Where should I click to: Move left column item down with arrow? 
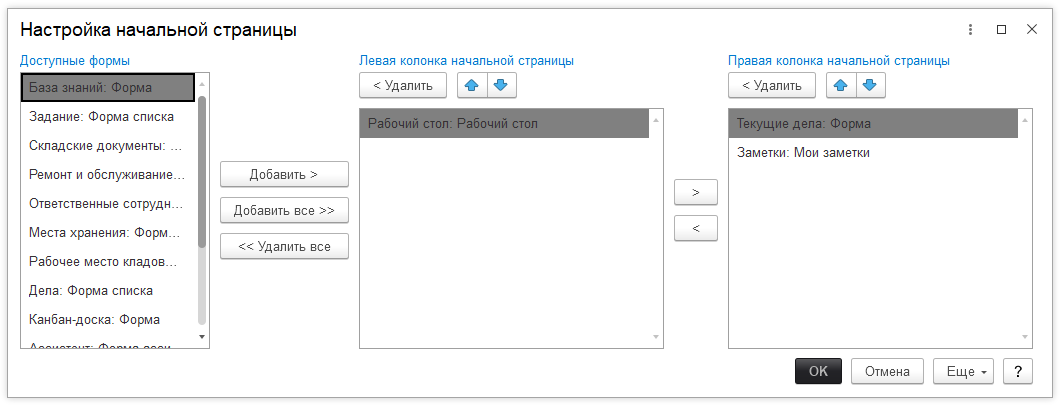tap(500, 86)
